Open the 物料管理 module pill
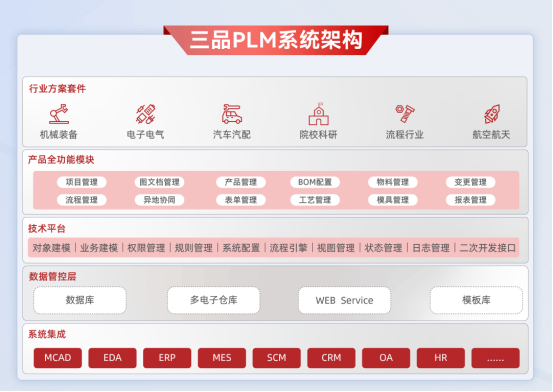 pos(393,182)
